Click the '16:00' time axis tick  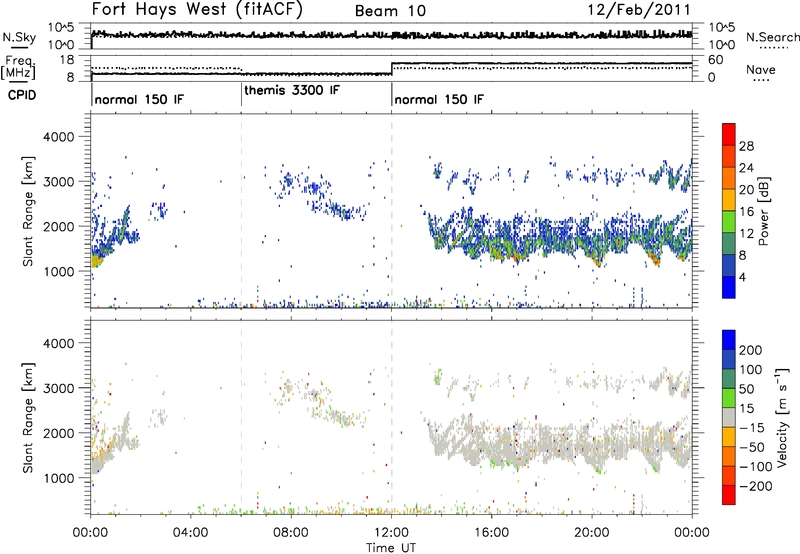[491, 533]
